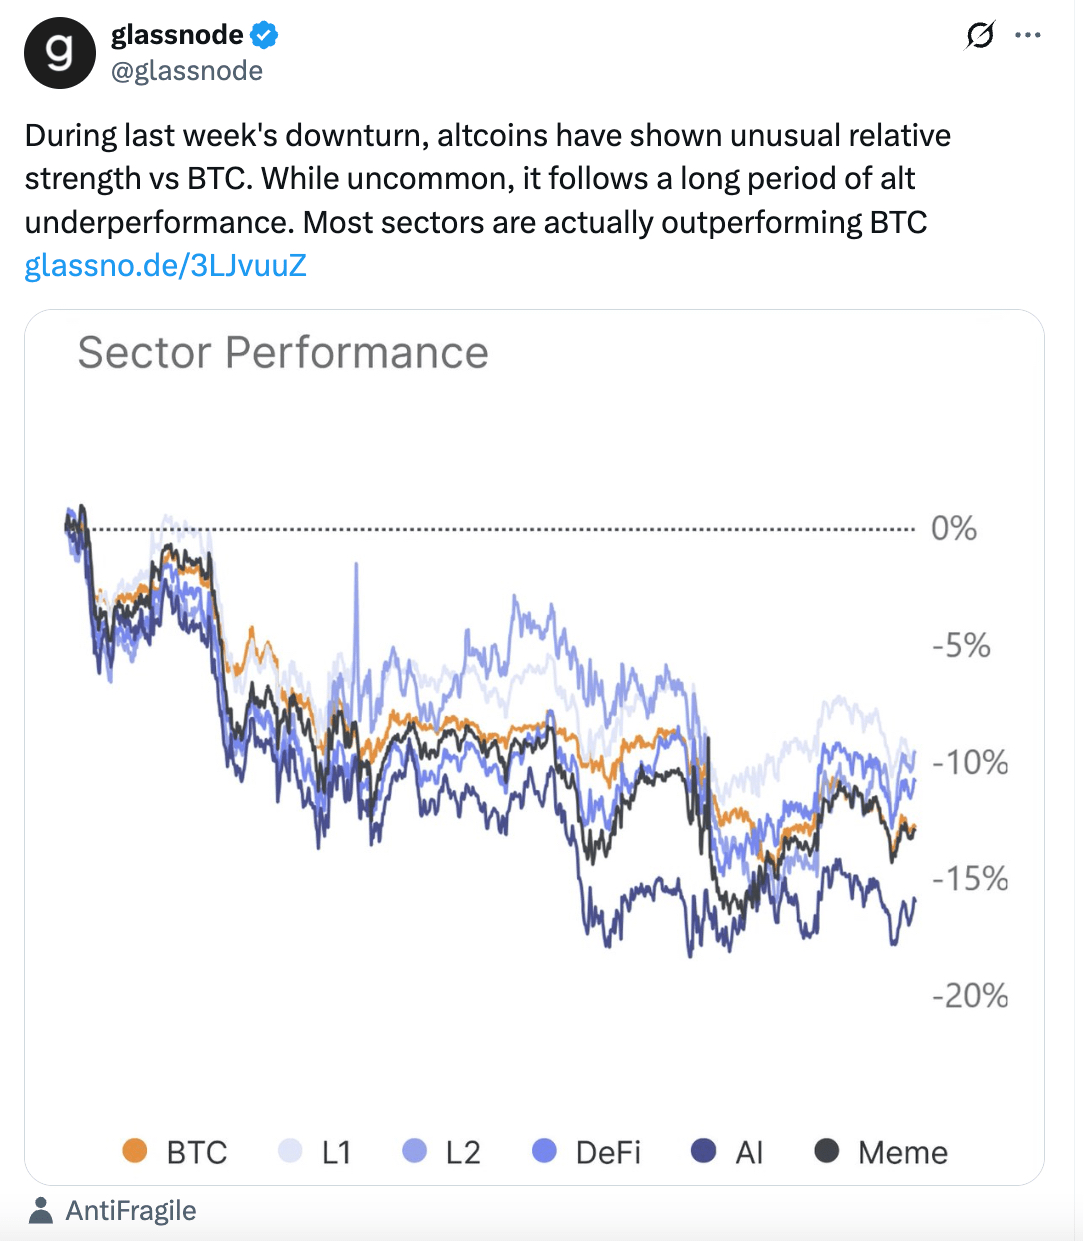The width and height of the screenshot is (1084, 1242).
Task: Toggle the DeFi legend dot
Action: [x=544, y=1151]
